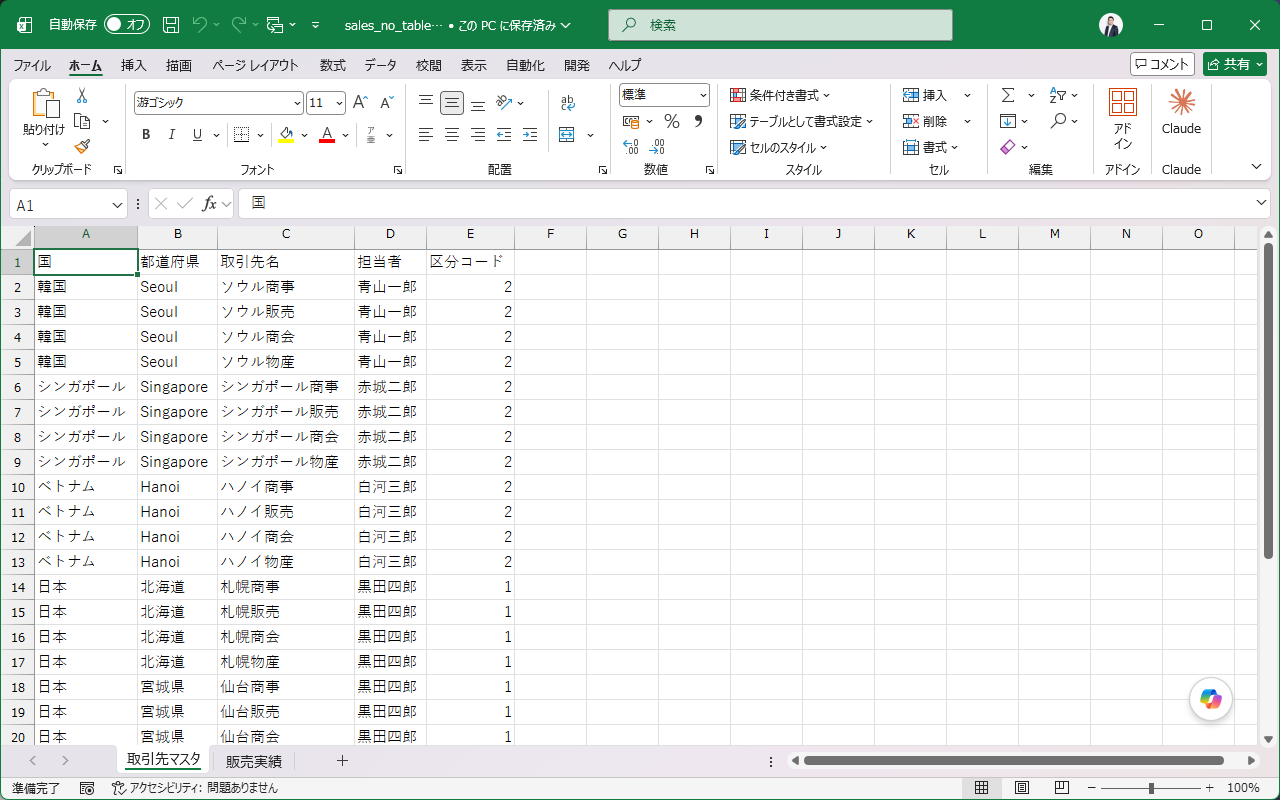Click the Cut scissors icon

tap(82, 96)
